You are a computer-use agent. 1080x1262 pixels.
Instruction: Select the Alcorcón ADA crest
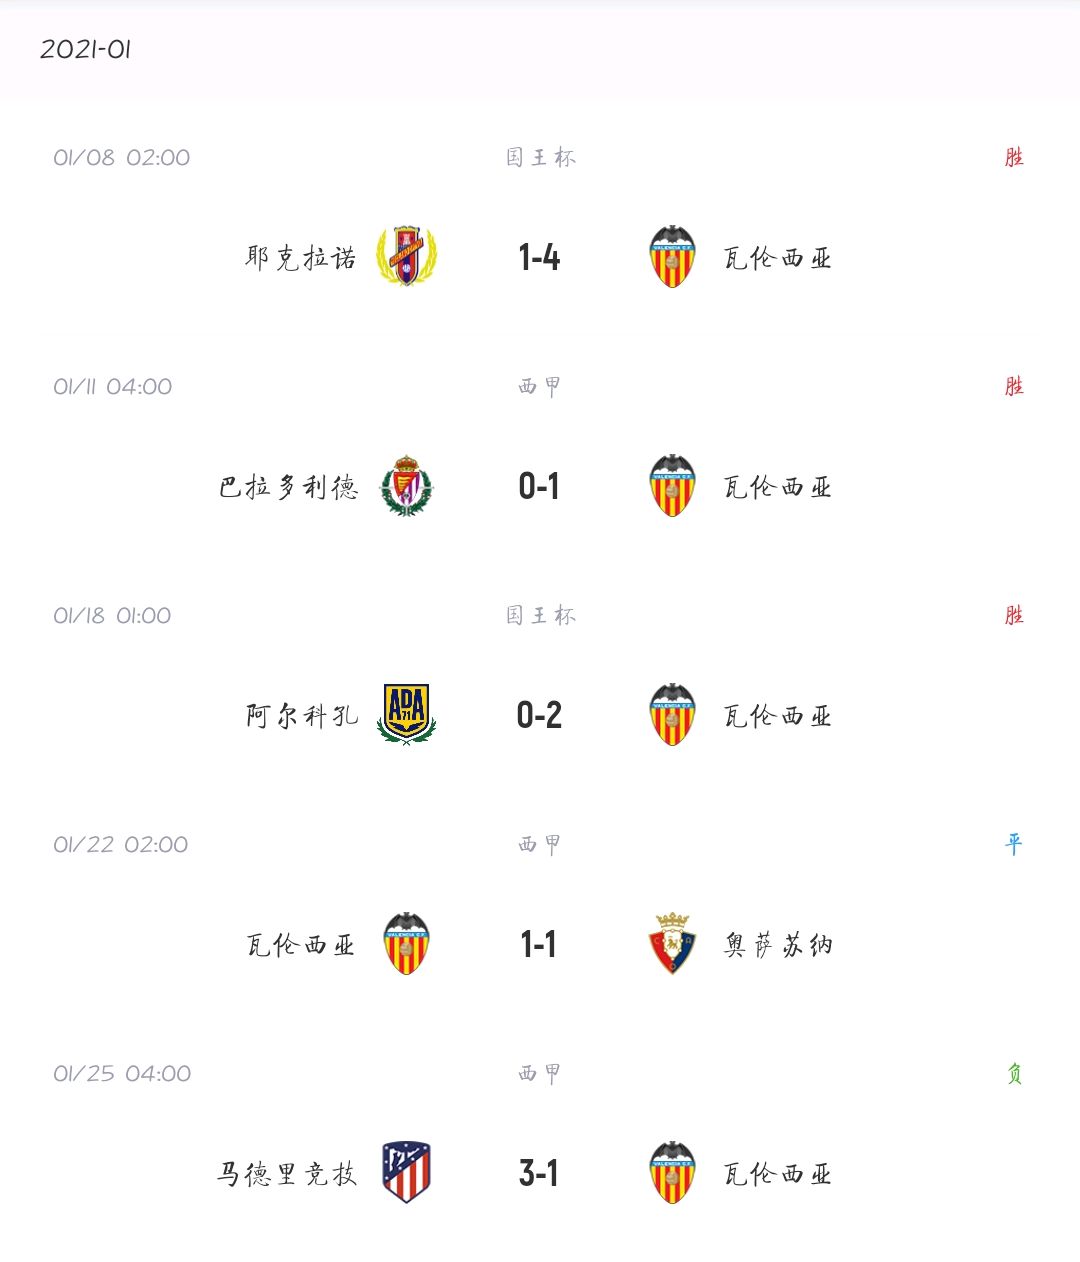coord(406,714)
